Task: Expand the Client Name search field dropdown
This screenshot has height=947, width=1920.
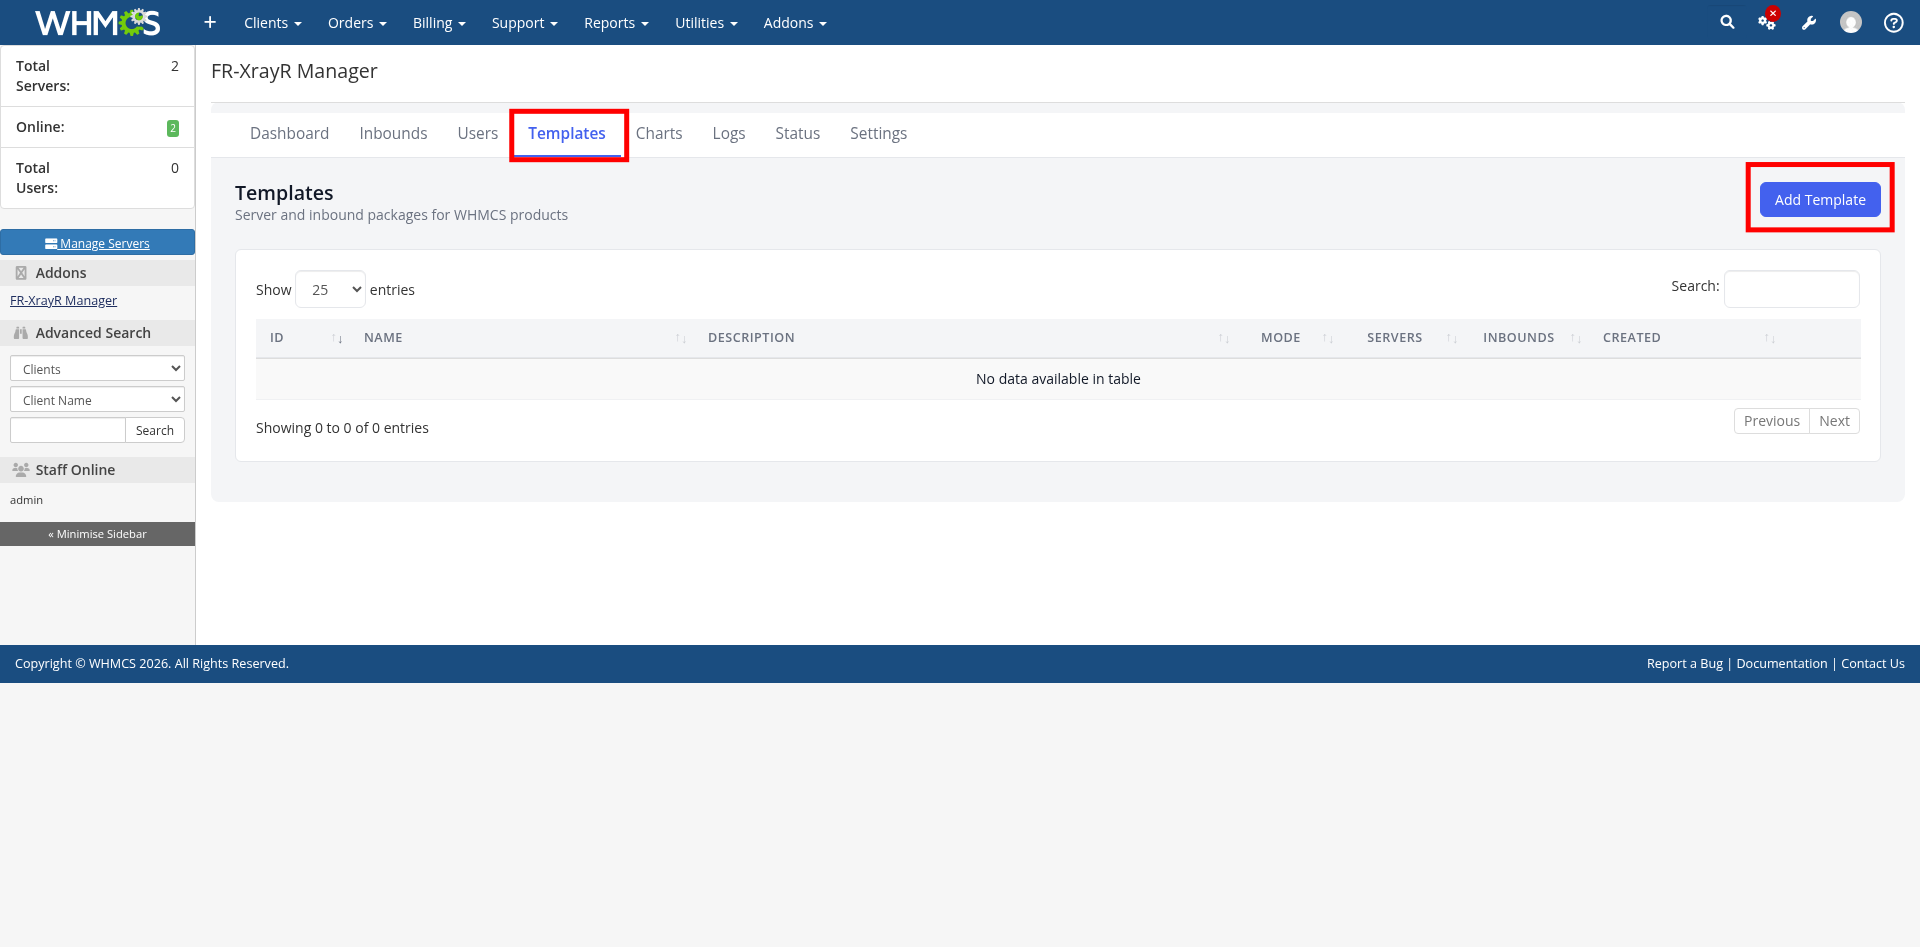Action: (x=97, y=400)
